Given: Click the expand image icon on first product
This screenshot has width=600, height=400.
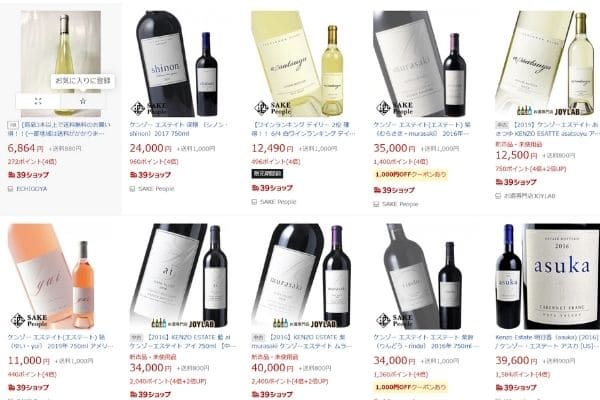Looking at the screenshot, I should [38, 101].
